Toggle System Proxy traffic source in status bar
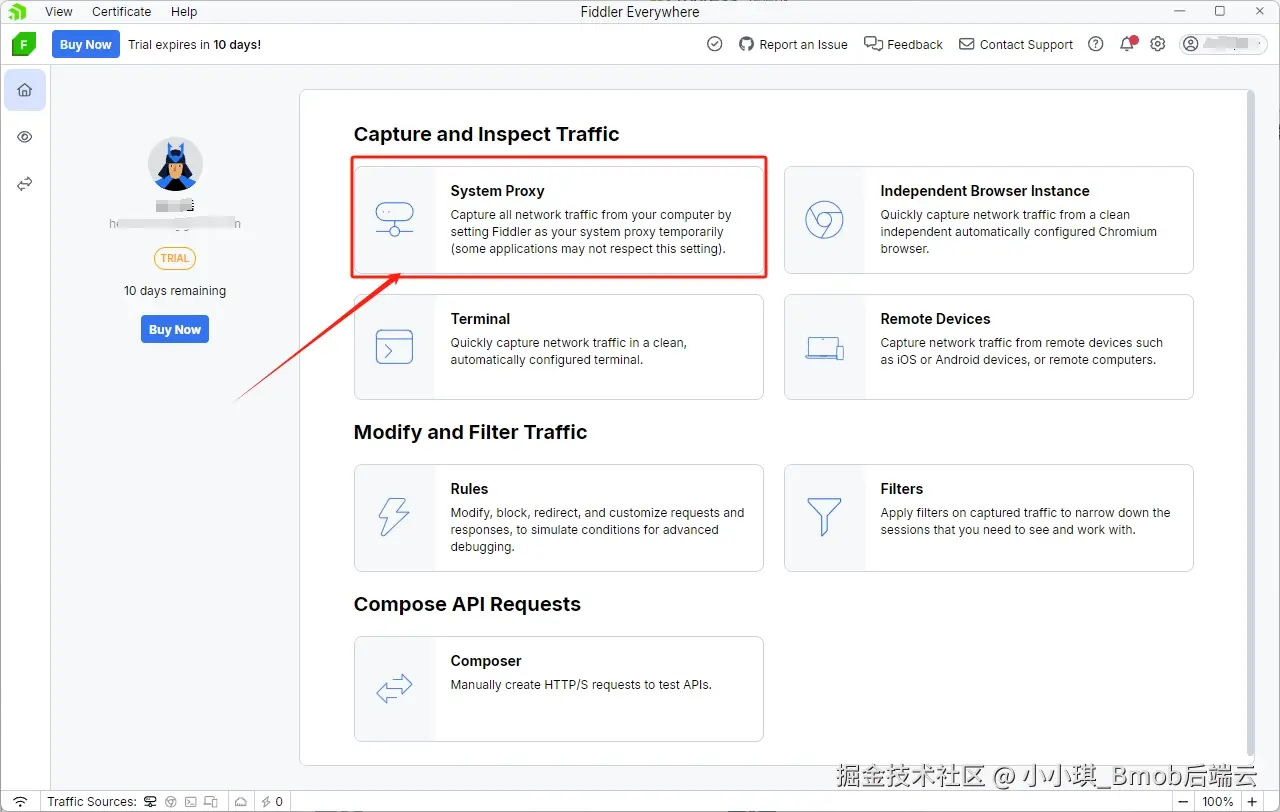 coord(150,801)
